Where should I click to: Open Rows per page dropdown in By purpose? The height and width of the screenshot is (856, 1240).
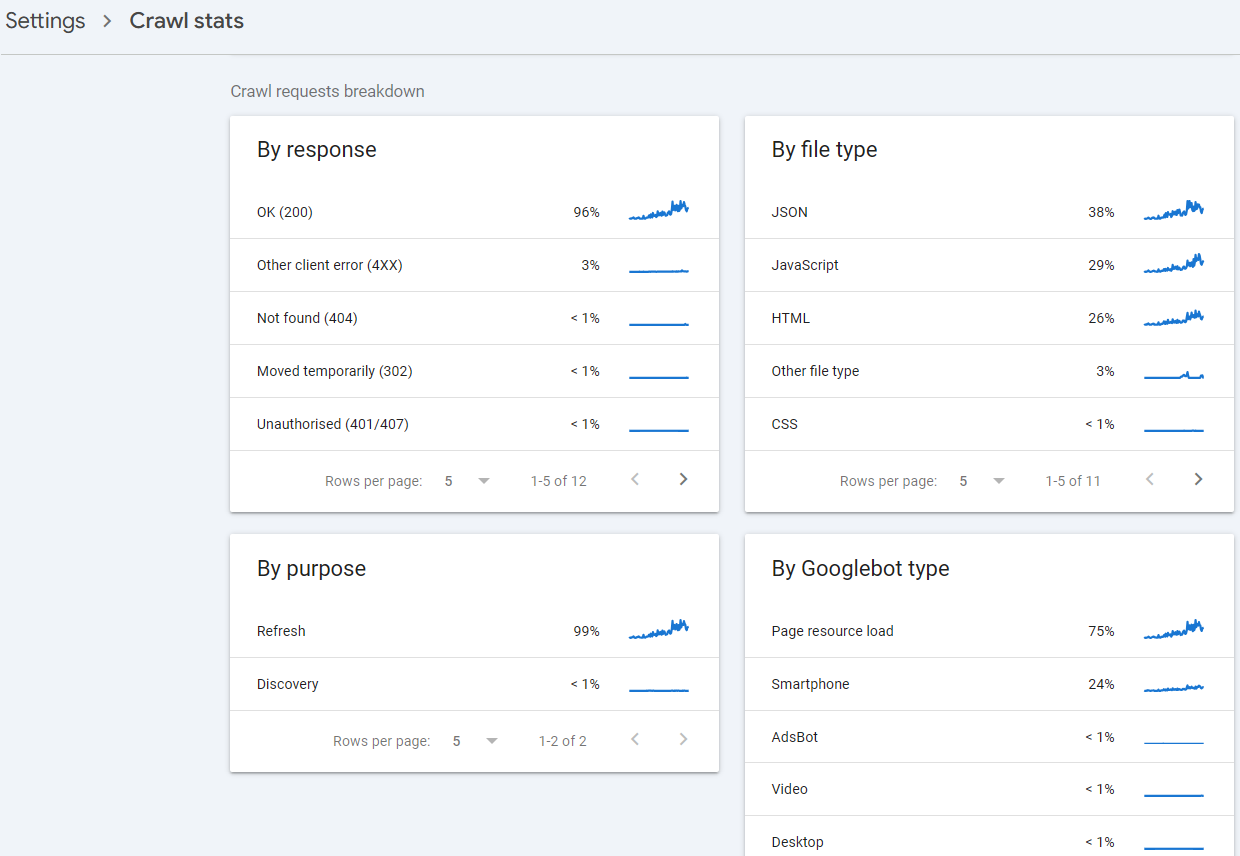[x=474, y=740]
